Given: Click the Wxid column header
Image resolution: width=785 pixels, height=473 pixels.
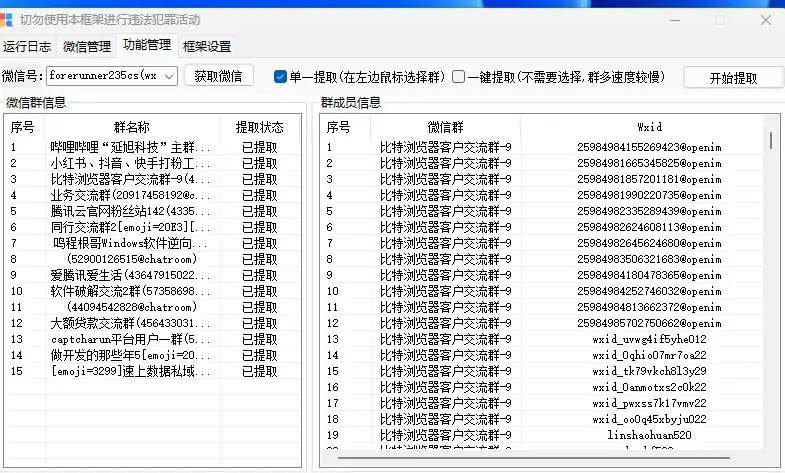Looking at the screenshot, I should 649,127.
